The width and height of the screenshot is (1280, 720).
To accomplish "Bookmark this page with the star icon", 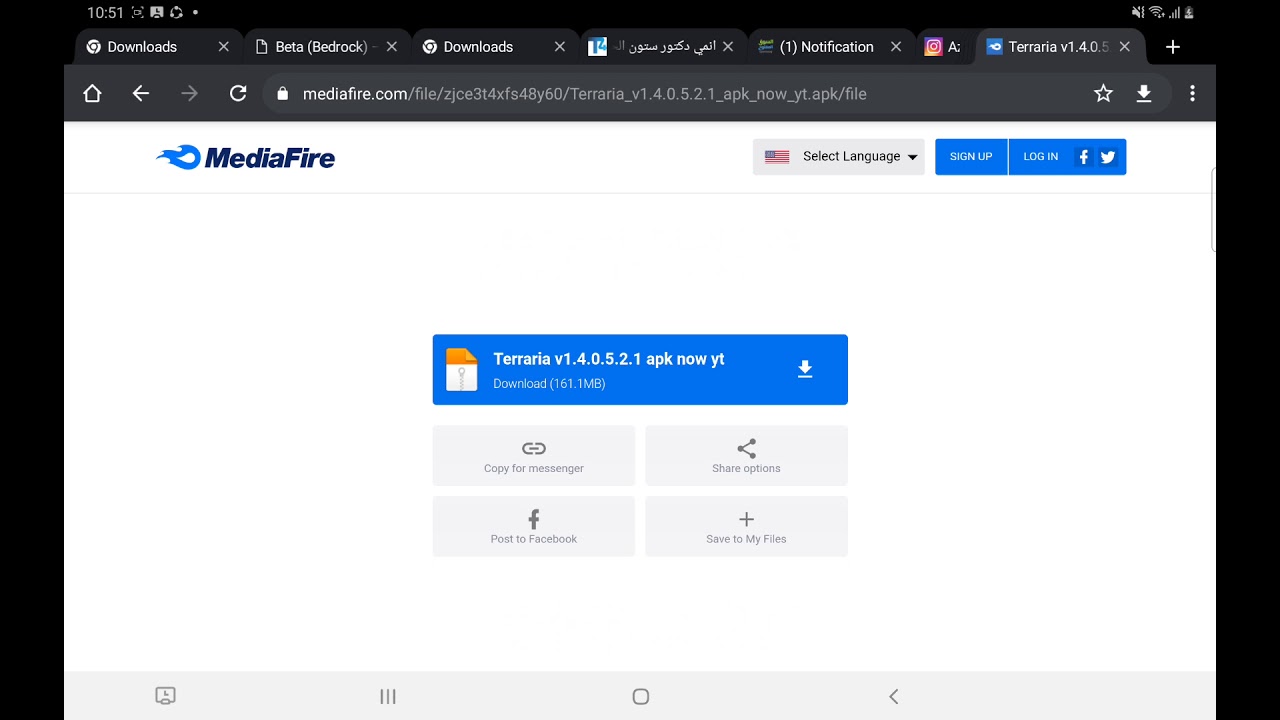I will click(x=1103, y=94).
